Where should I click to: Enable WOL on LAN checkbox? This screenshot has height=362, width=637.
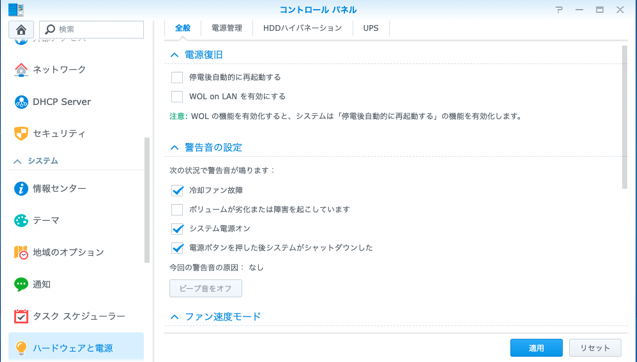click(177, 96)
